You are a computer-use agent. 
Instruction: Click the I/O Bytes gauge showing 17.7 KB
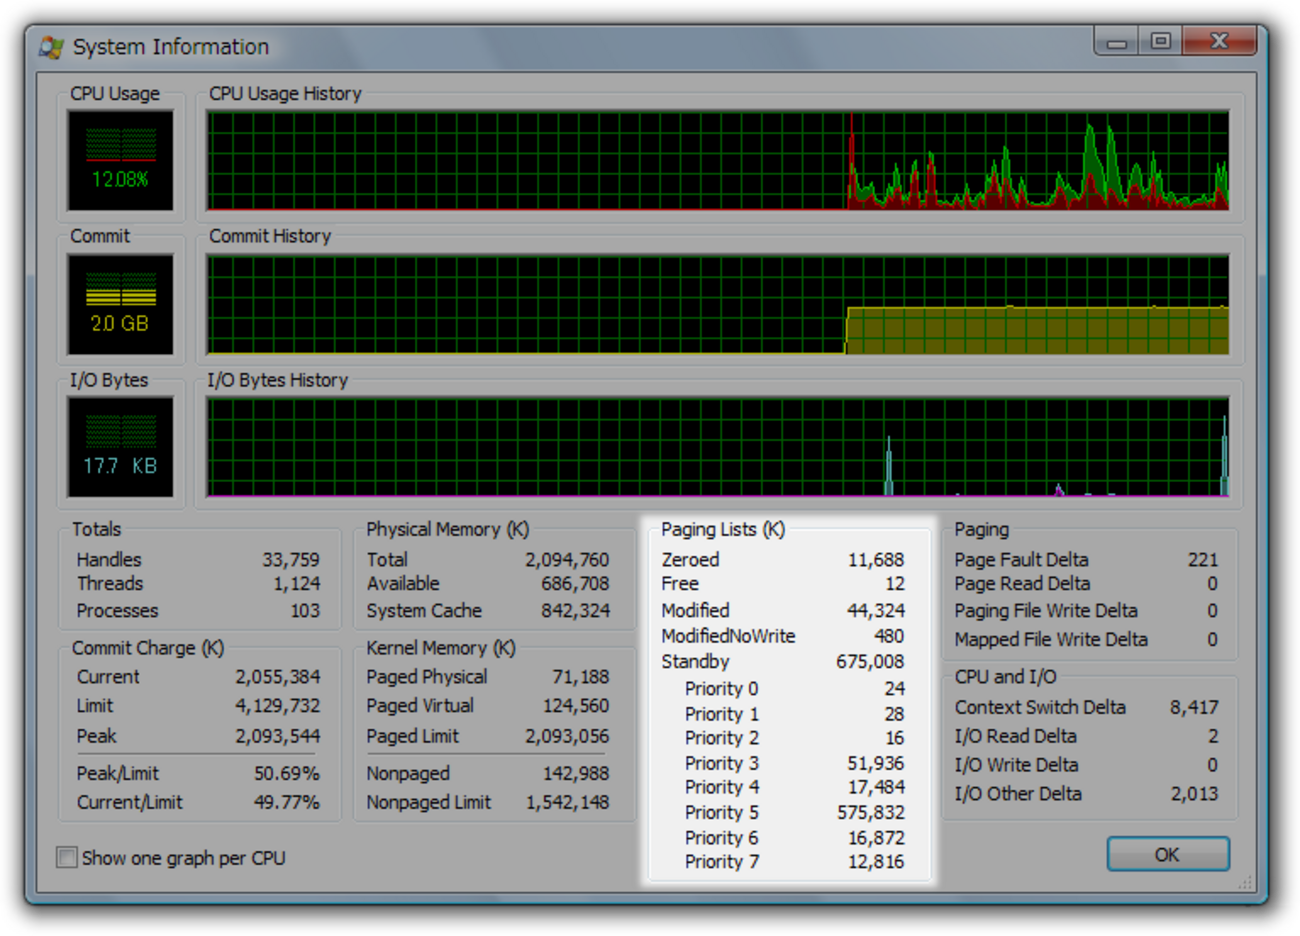pyautogui.click(x=120, y=447)
